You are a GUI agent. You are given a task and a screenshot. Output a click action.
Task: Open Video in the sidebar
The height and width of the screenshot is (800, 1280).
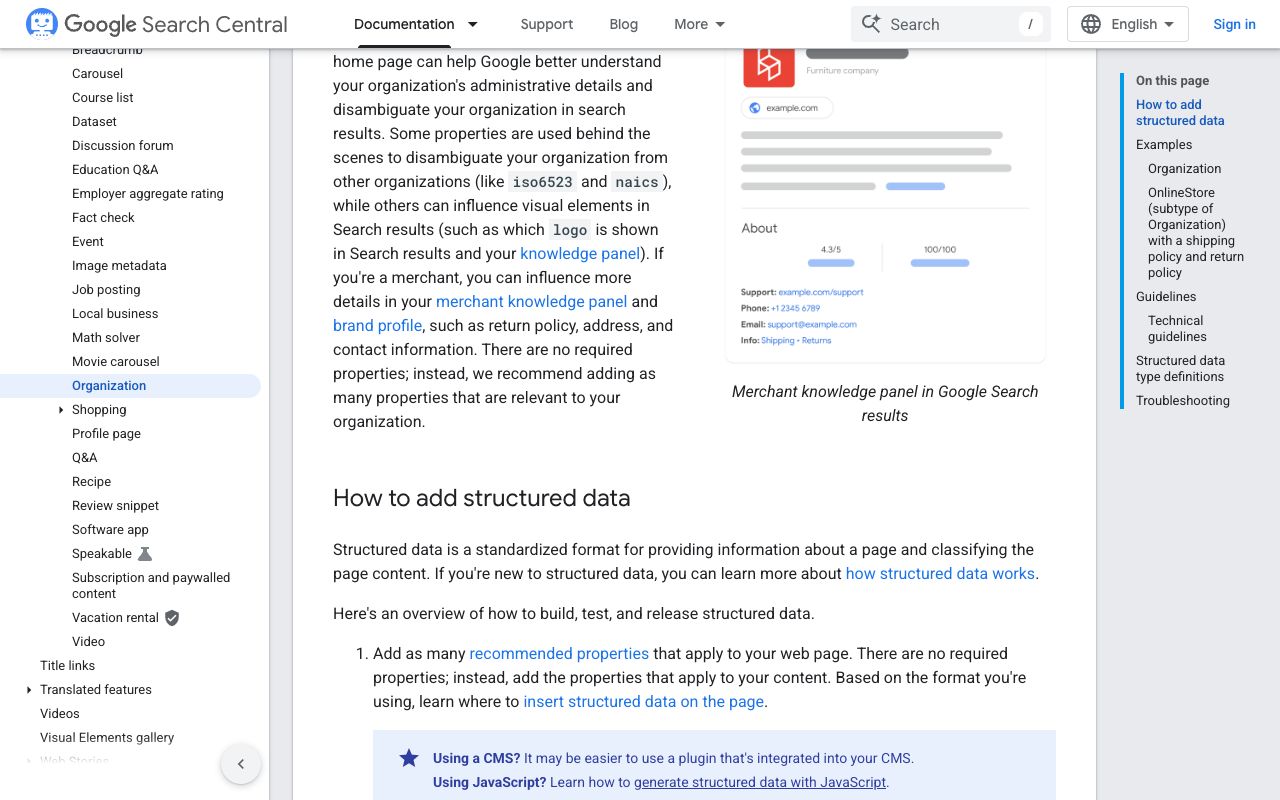[x=88, y=642]
